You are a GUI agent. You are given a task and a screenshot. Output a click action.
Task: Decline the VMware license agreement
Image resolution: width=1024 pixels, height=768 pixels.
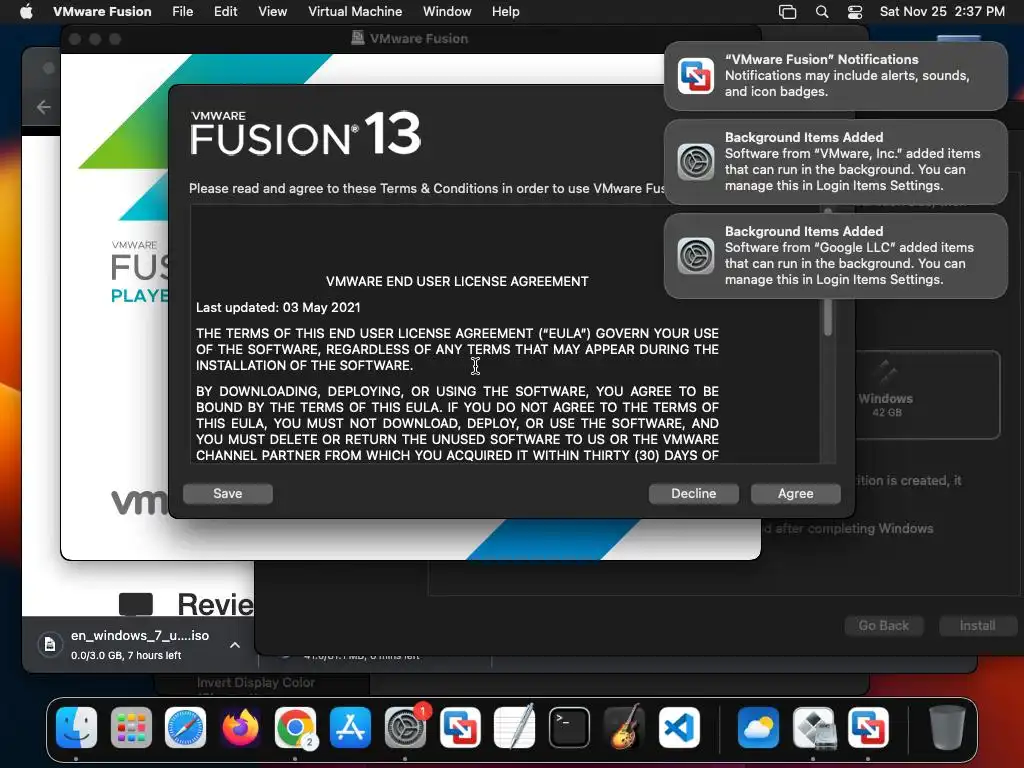(x=694, y=494)
